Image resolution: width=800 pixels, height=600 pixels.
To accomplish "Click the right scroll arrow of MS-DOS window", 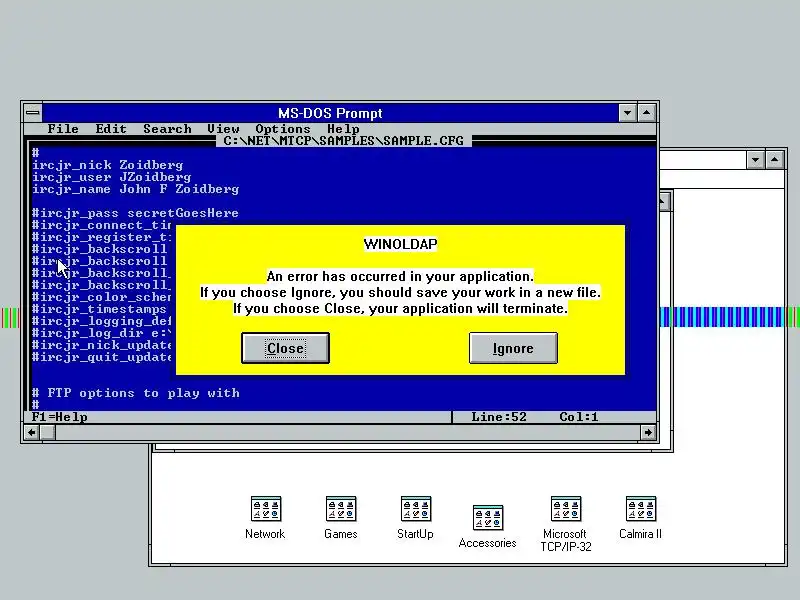I will (x=648, y=433).
